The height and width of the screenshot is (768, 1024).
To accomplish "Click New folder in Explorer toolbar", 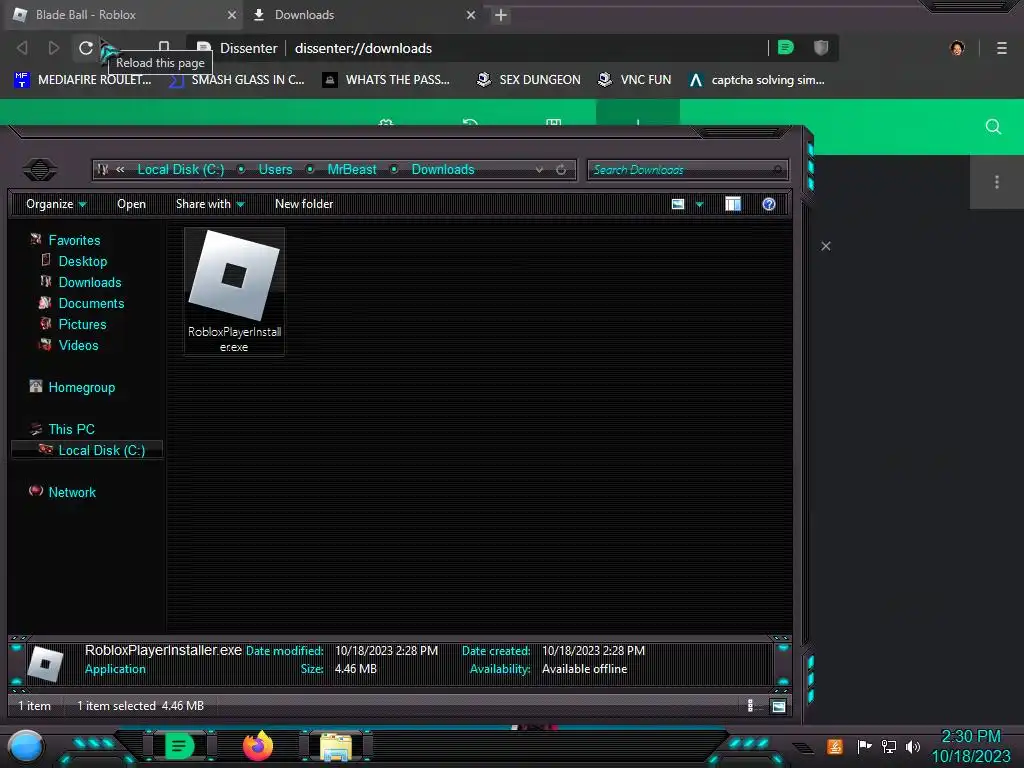I will pyautogui.click(x=304, y=204).
